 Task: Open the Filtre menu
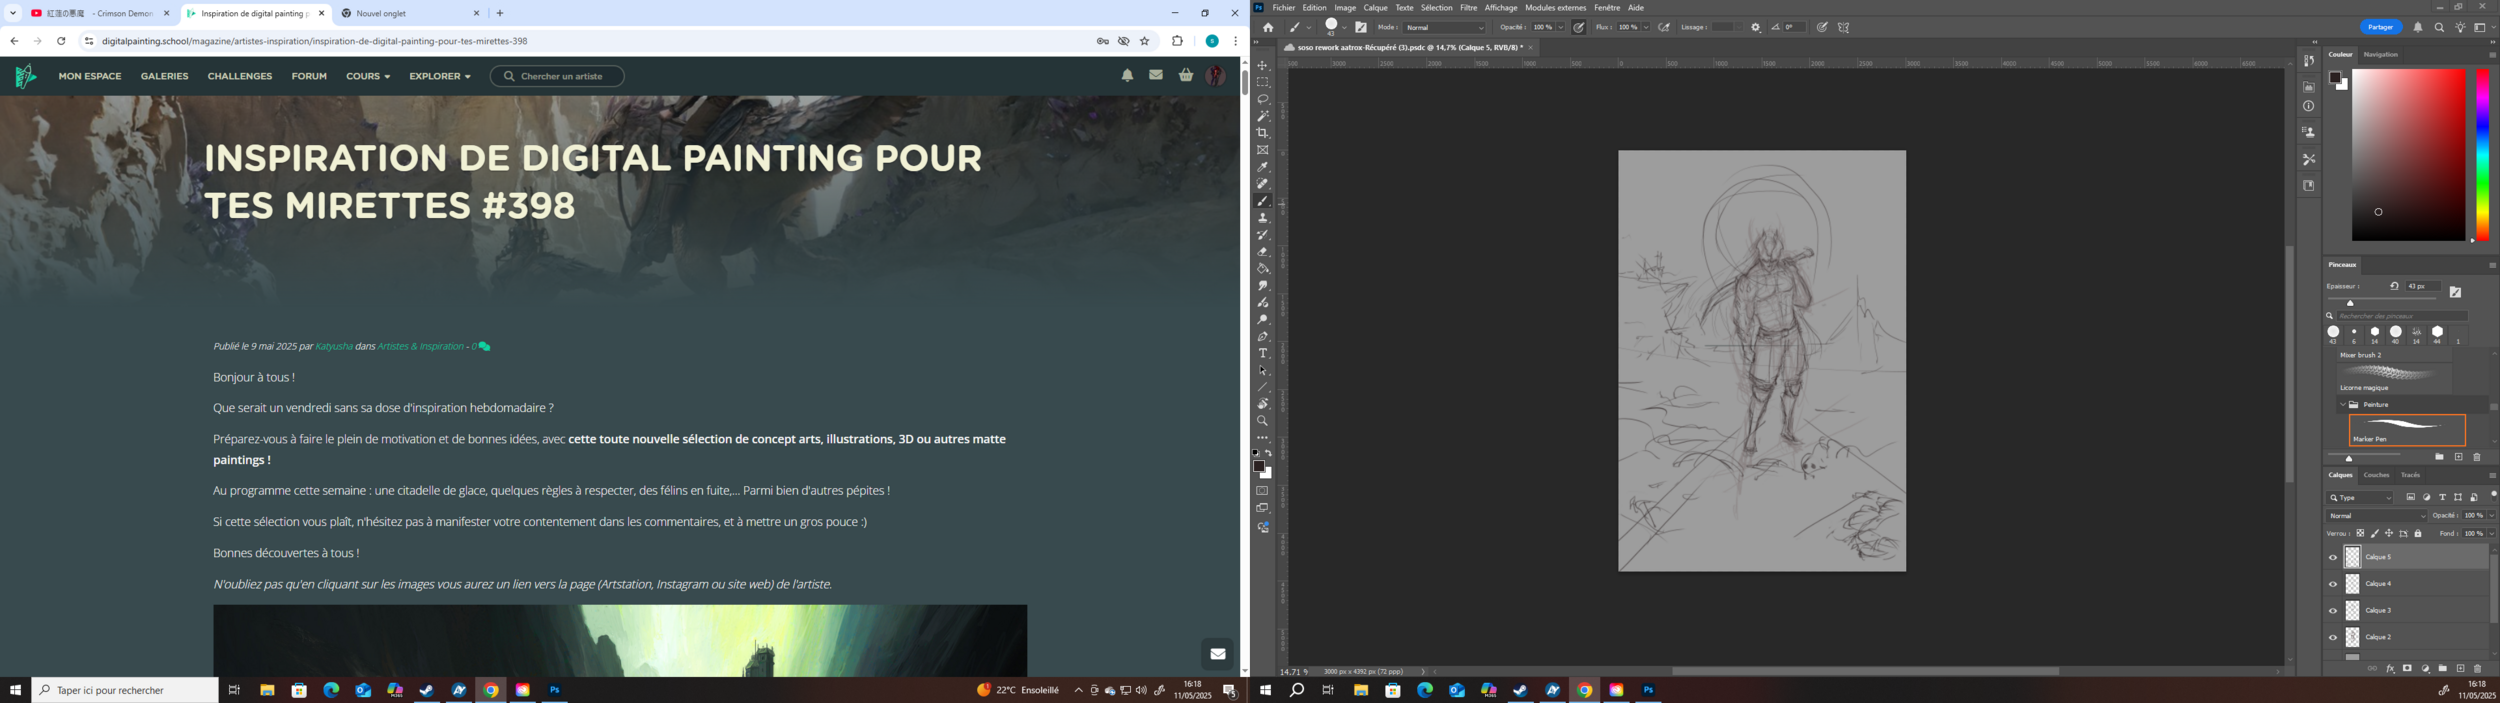1468,8
